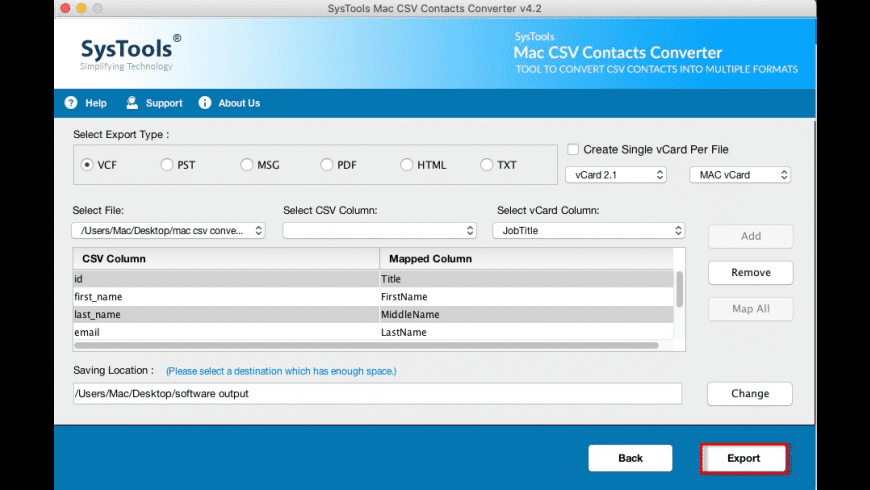Click the mapping table vertical scrollbar
This screenshot has height=490, width=870.
click(679, 289)
